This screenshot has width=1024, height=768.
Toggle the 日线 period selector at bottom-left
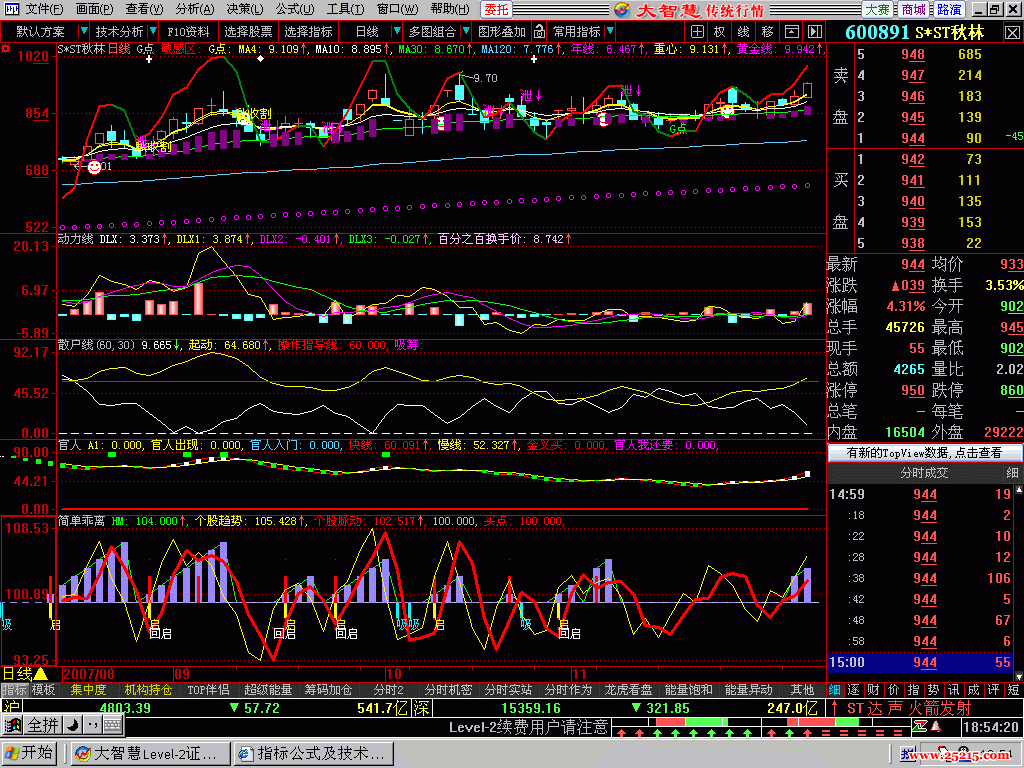tap(25, 674)
